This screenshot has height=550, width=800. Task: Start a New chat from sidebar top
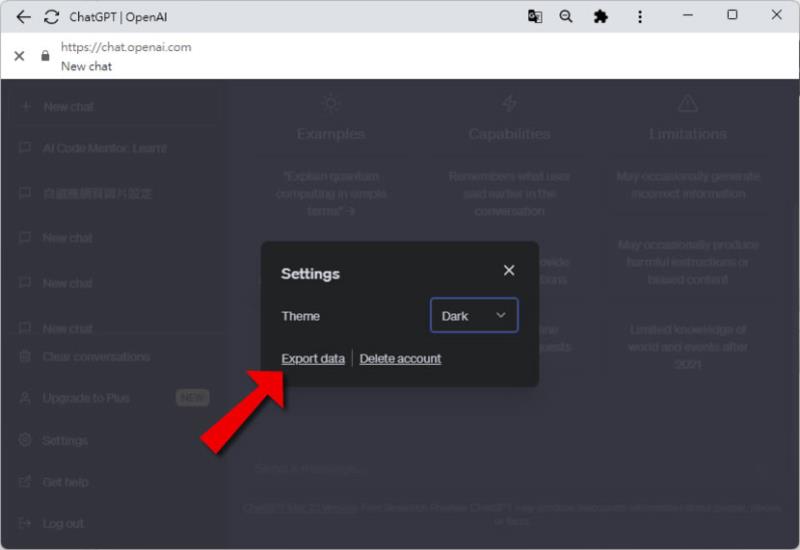115,107
